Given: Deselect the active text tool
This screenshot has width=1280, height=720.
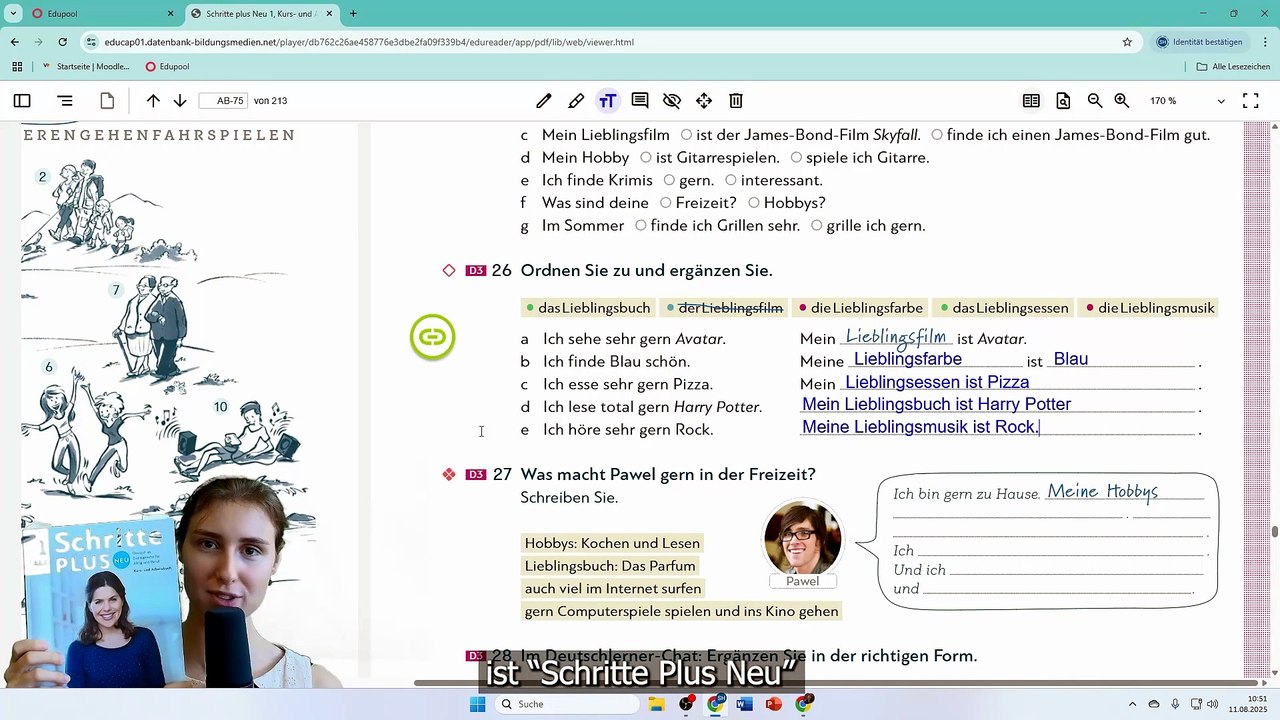Looking at the screenshot, I should tap(607, 101).
